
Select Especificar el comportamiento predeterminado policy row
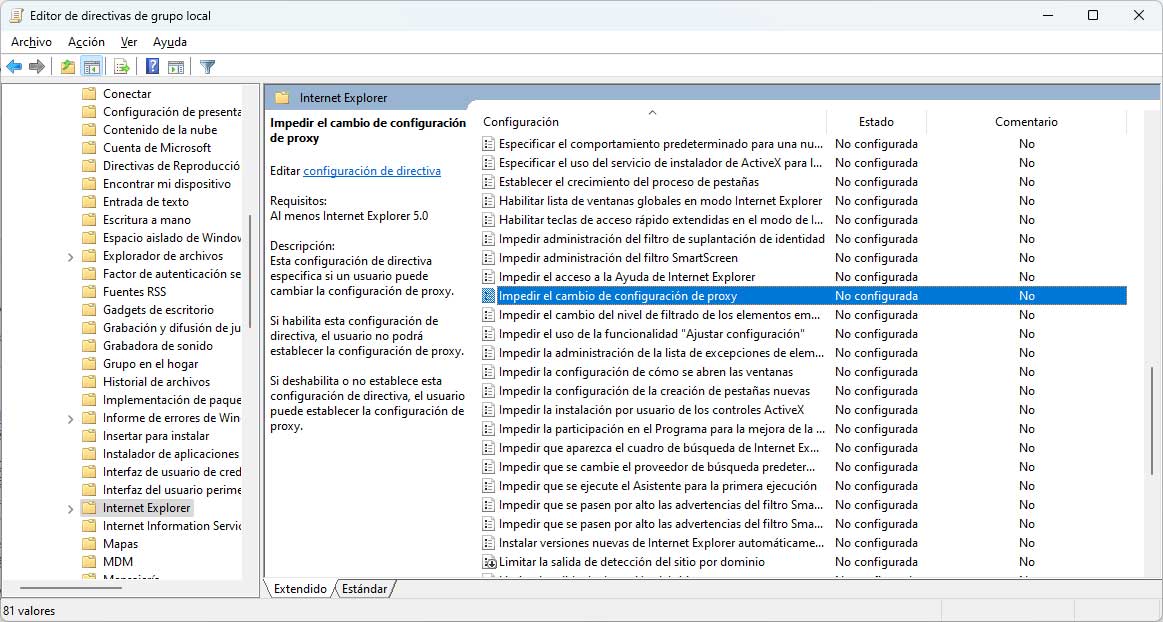(x=803, y=144)
